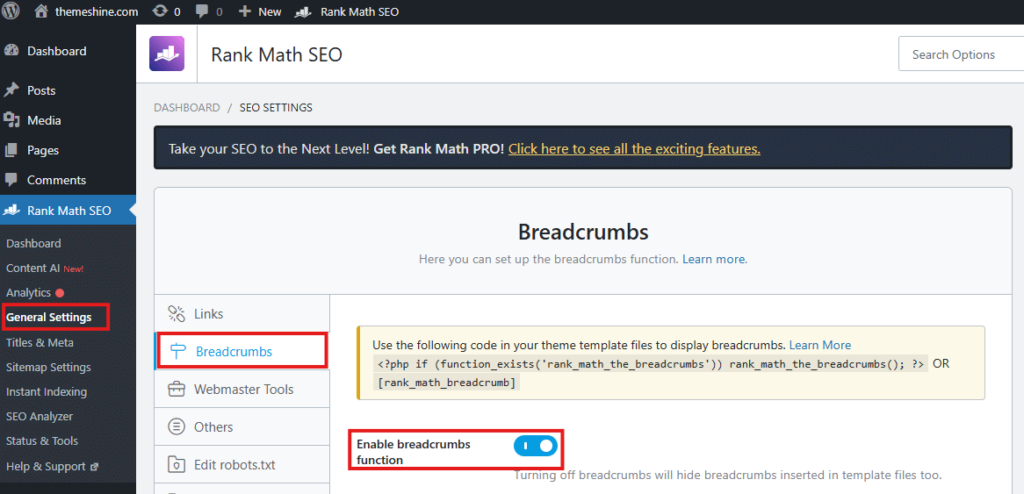Open Rank Math Dashboard submenu item
Screen dimensions: 1024x494
[x=33, y=244]
